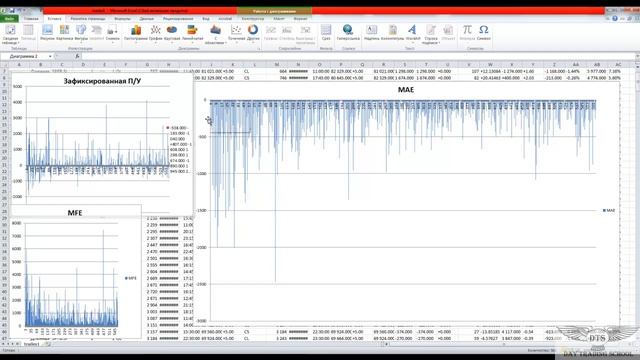Image resolution: width=640 pixels, height=360 pixels.
Task: Insert a Срез slicer
Action: point(326,33)
